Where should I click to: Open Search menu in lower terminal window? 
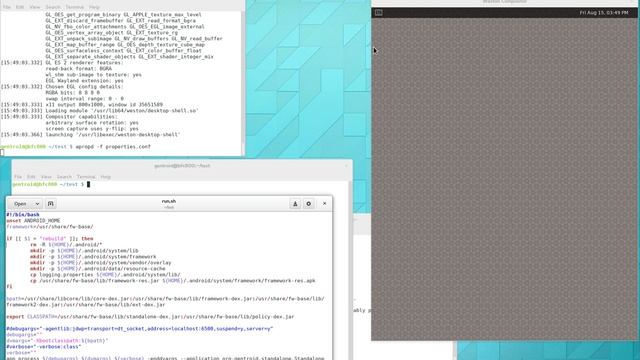(64, 177)
